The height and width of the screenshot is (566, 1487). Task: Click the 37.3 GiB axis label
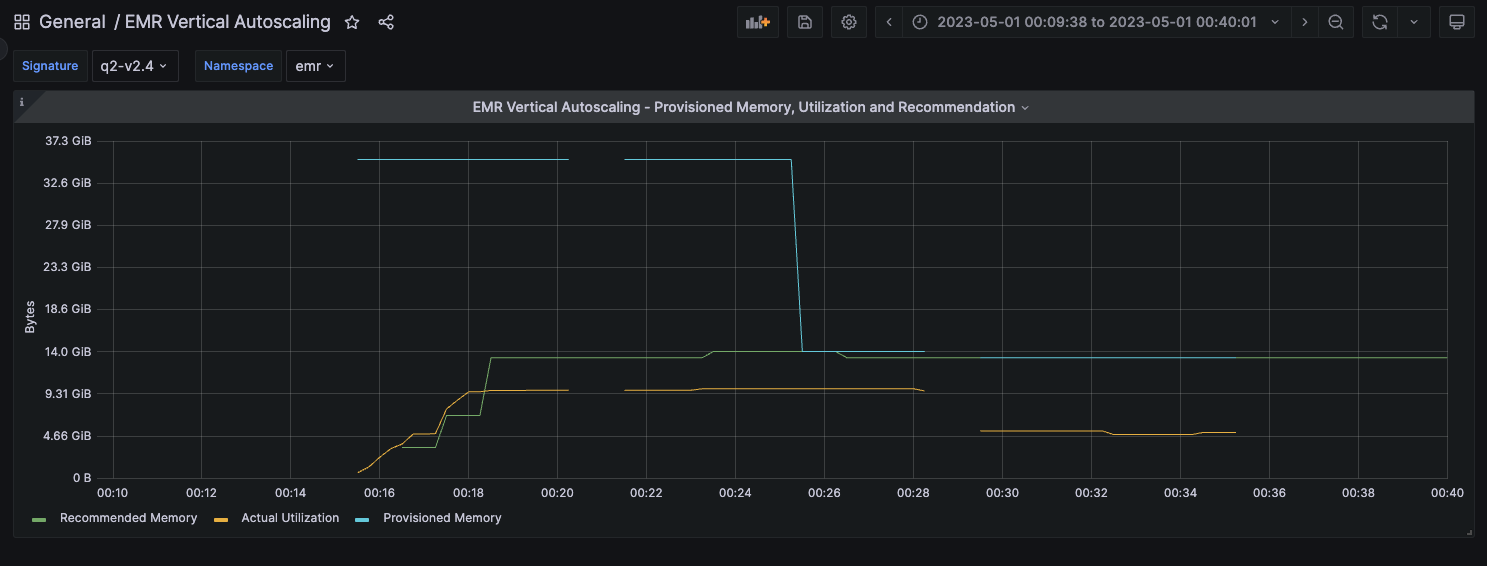click(x=68, y=141)
